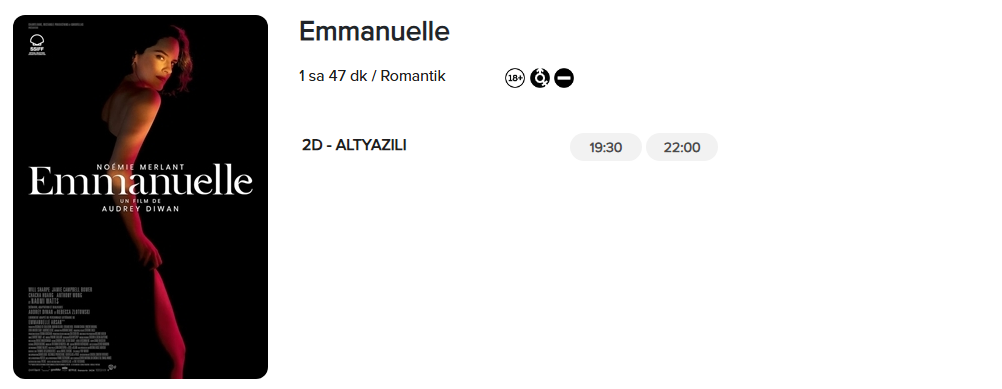
Task: Open the Emmanuelle movie poster
Action: click(x=141, y=197)
